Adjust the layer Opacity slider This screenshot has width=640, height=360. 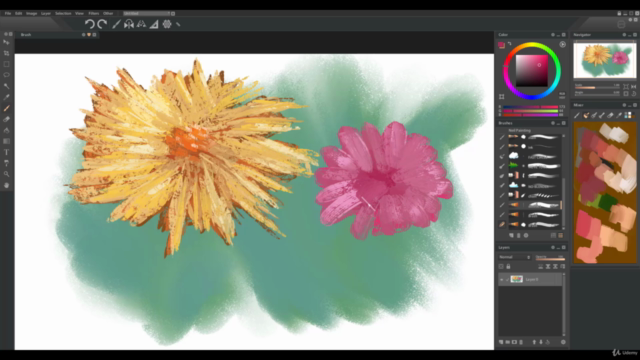pyautogui.click(x=550, y=258)
